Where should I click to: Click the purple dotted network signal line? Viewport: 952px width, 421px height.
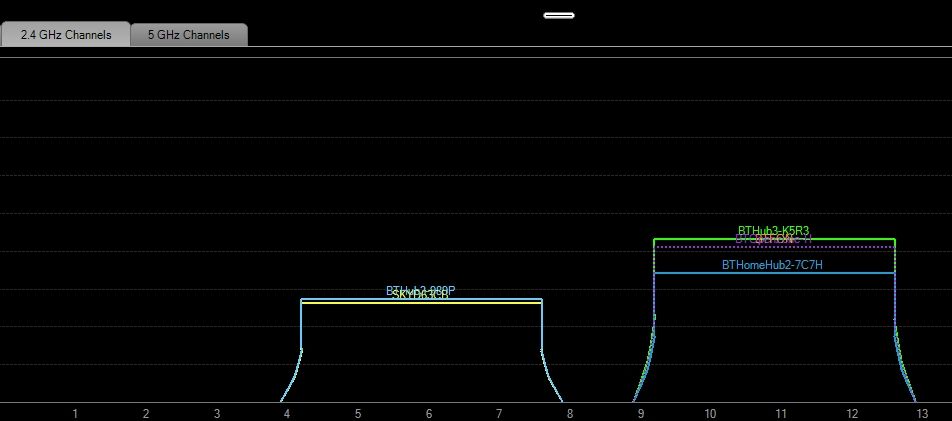[x=774, y=247]
